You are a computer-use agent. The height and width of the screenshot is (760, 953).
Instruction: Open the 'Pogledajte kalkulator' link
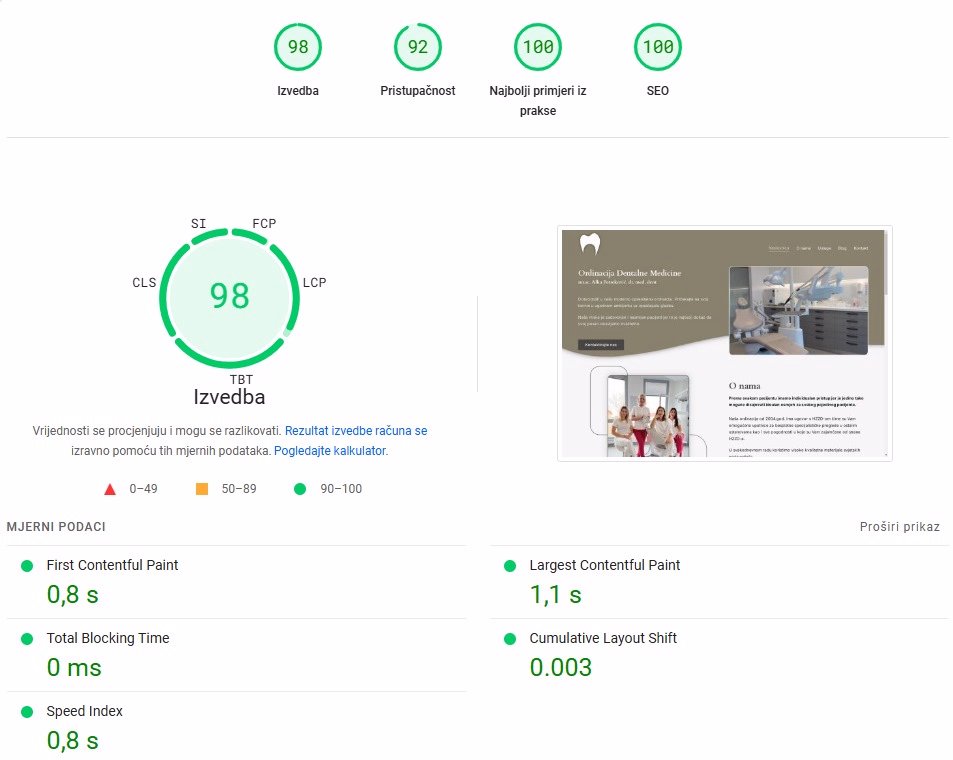point(330,451)
